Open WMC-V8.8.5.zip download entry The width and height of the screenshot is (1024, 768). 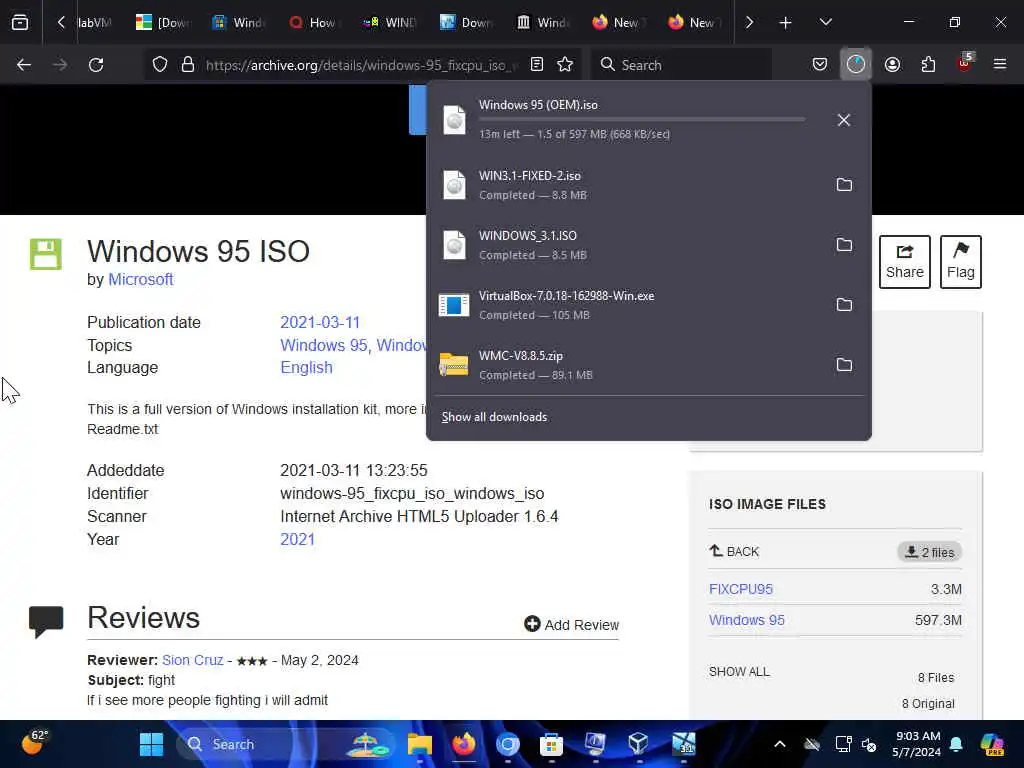click(627, 364)
